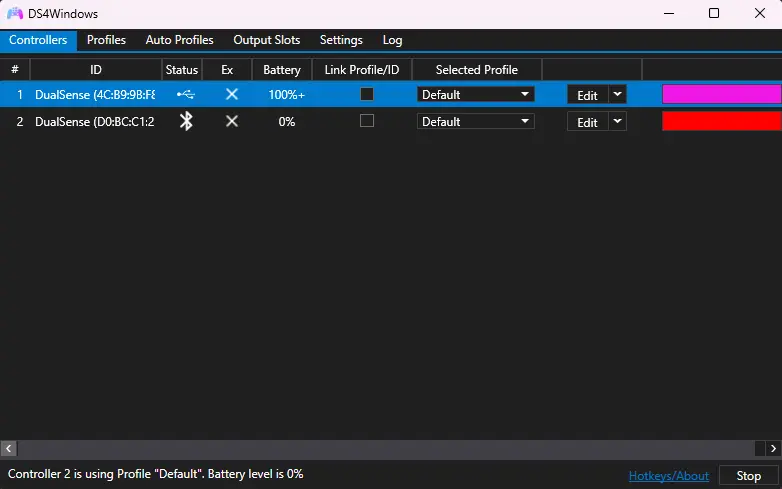
Task: Enable Link Profile/ID checkbox for controller 1
Action: tap(367, 94)
